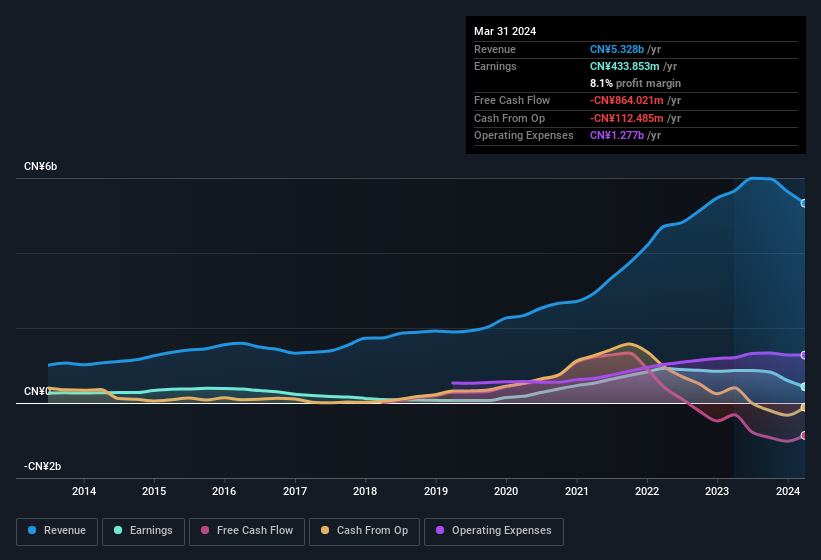Toggle Operating Expenses legend button
Screen dimensions: 821x560
tap(494, 531)
